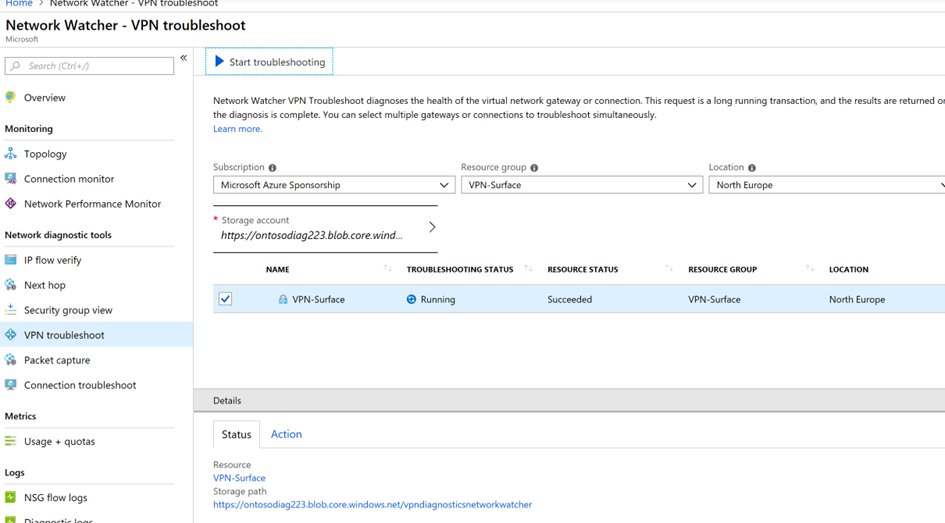Collapse the sidebar with double chevron
Viewport: 945px width, 523px height.
(x=183, y=58)
